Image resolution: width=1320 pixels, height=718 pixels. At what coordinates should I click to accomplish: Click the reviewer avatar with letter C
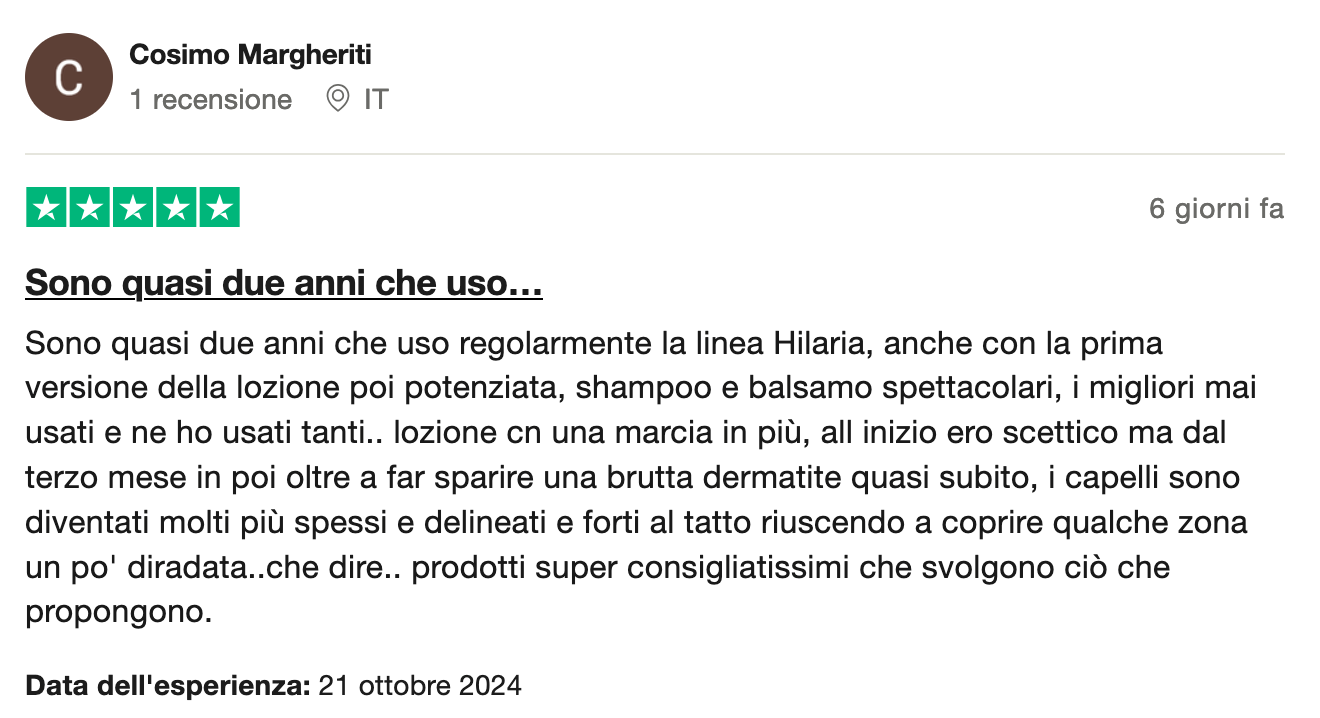coord(68,77)
